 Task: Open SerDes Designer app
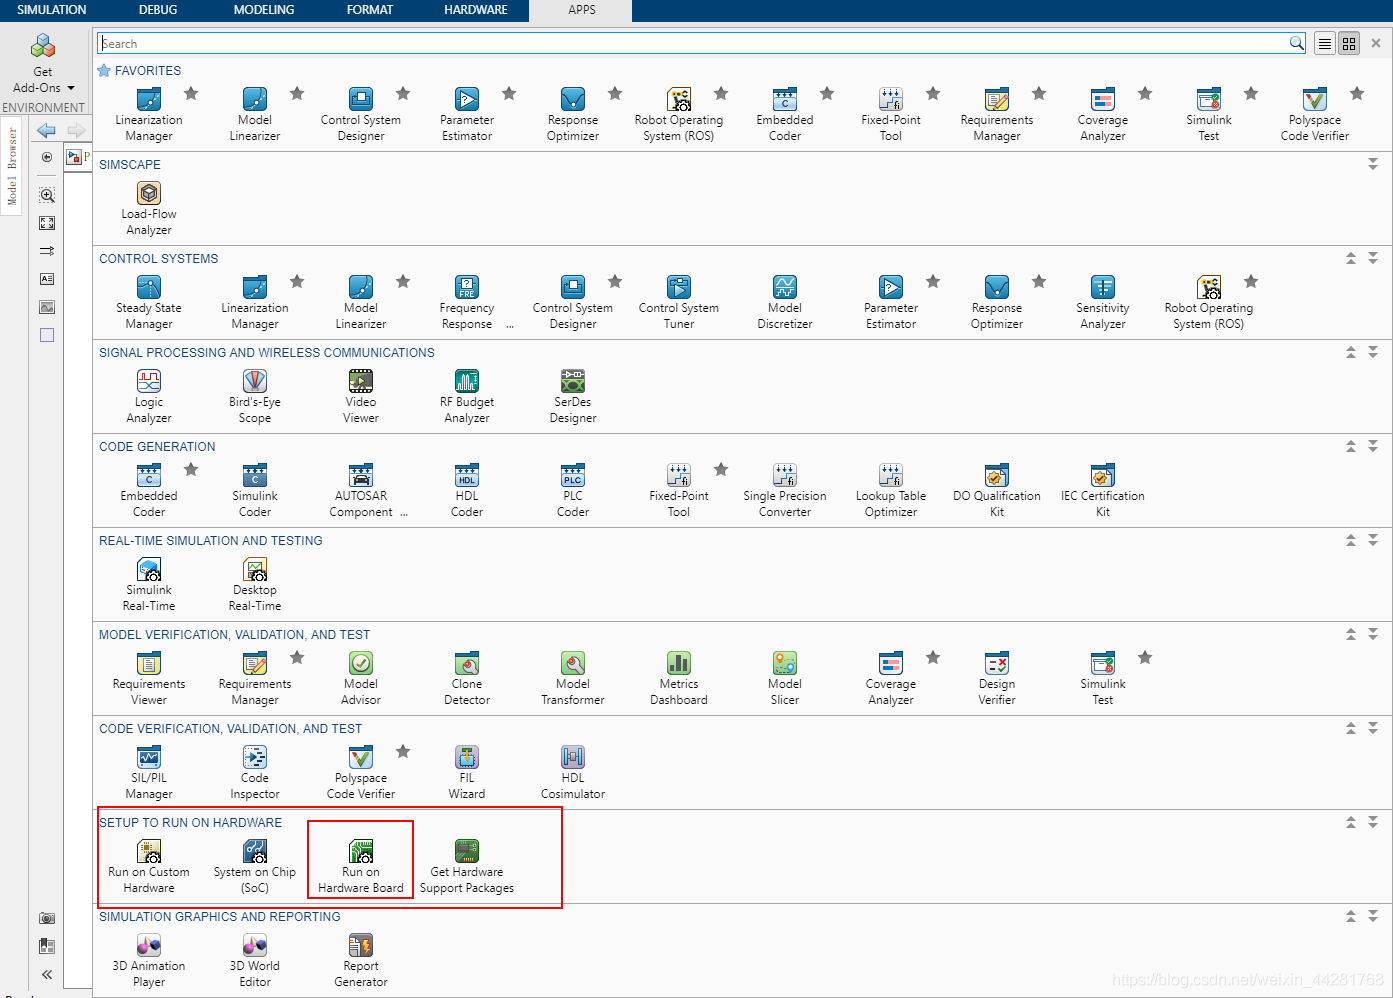tap(573, 396)
